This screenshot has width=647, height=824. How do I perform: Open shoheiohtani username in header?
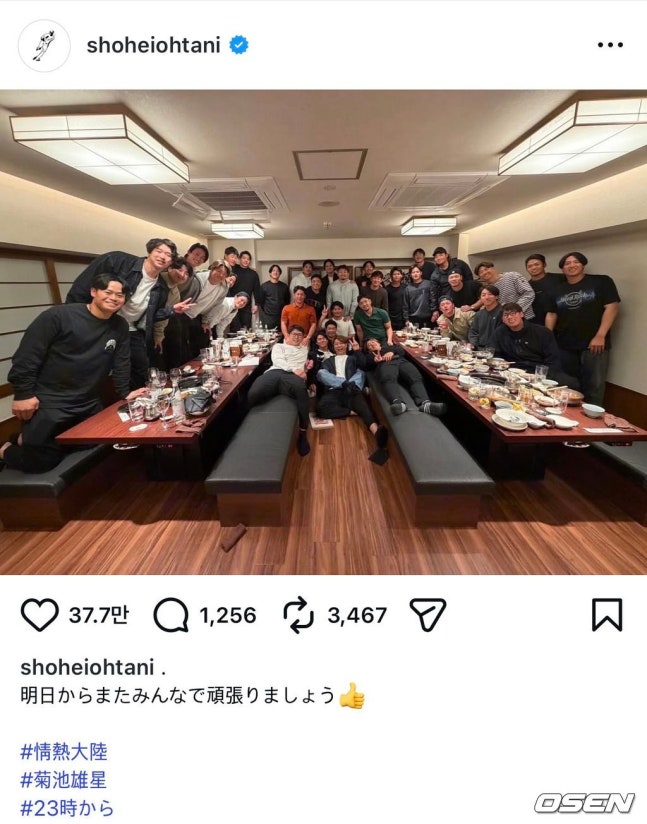tap(153, 46)
